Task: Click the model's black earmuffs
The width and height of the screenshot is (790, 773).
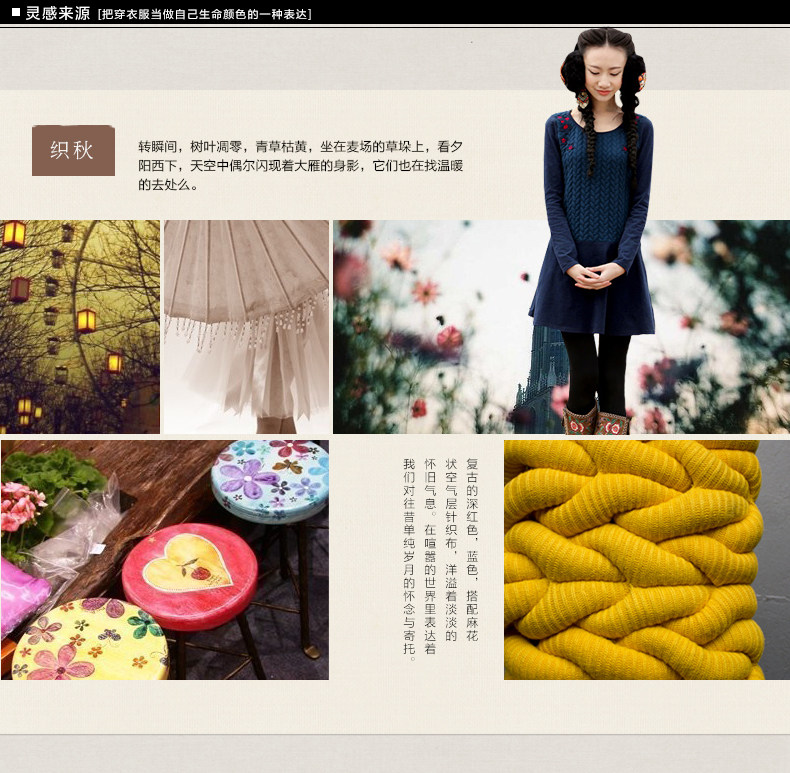Action: coord(577,79)
